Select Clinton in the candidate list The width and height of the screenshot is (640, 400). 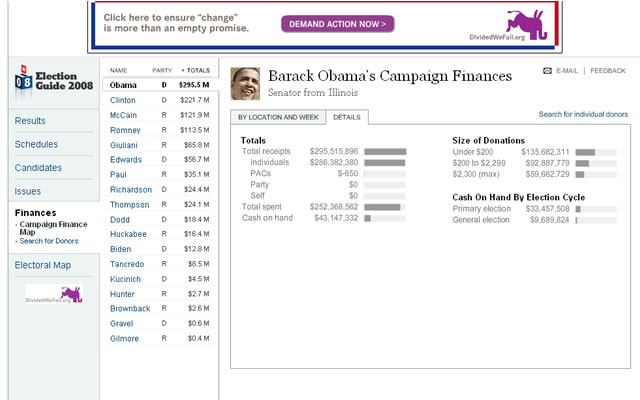tap(122, 100)
